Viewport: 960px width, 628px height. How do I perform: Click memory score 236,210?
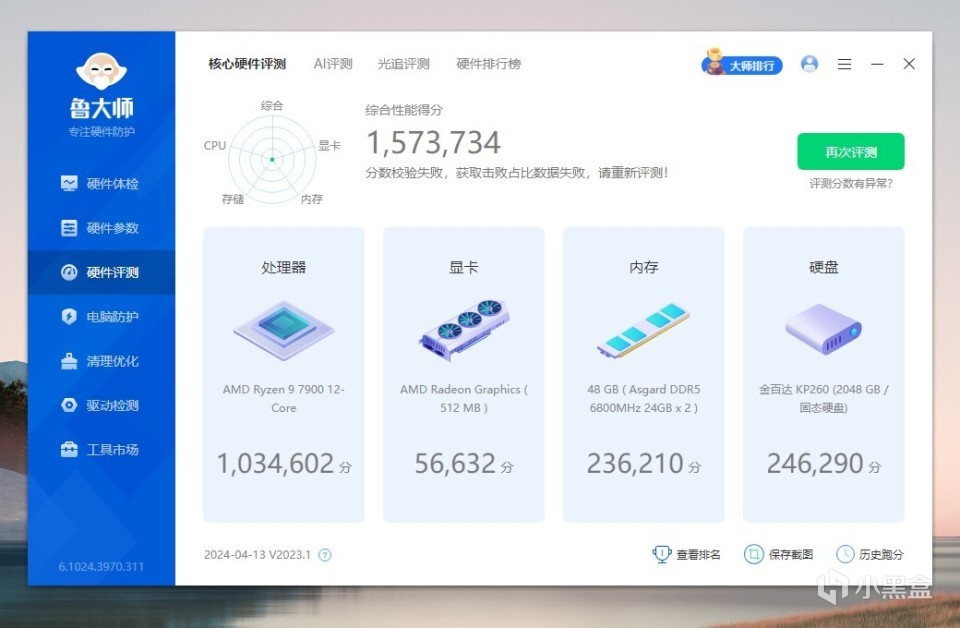pyautogui.click(x=635, y=463)
